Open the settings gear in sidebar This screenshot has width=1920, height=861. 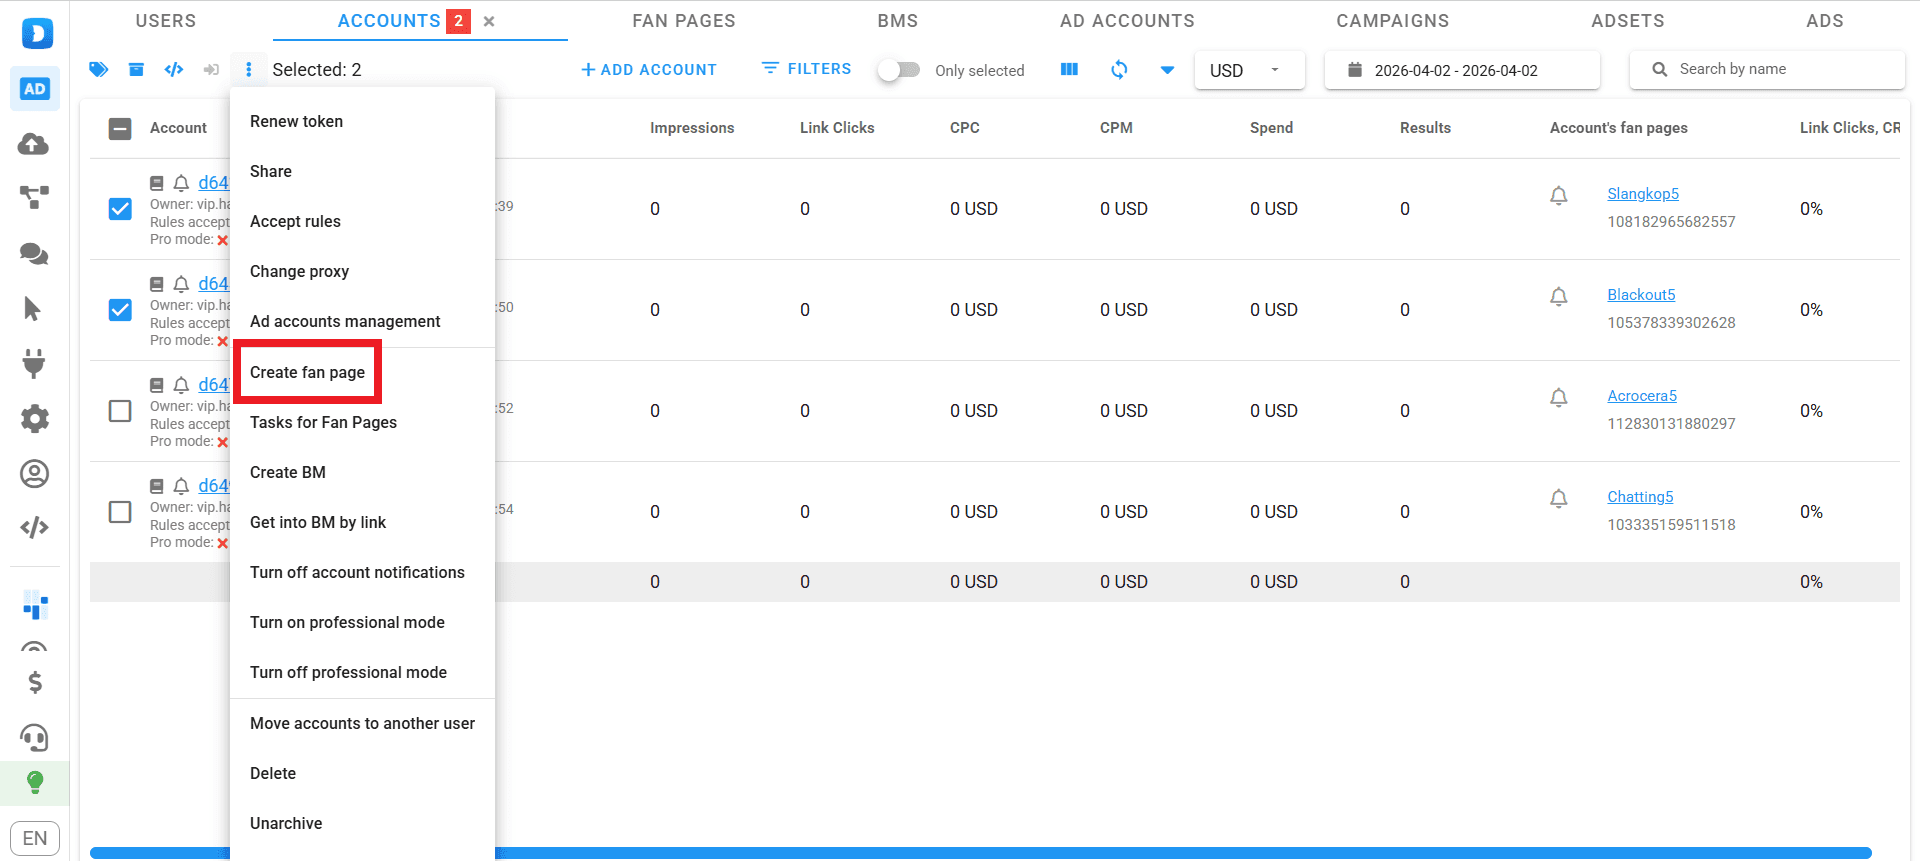point(34,418)
